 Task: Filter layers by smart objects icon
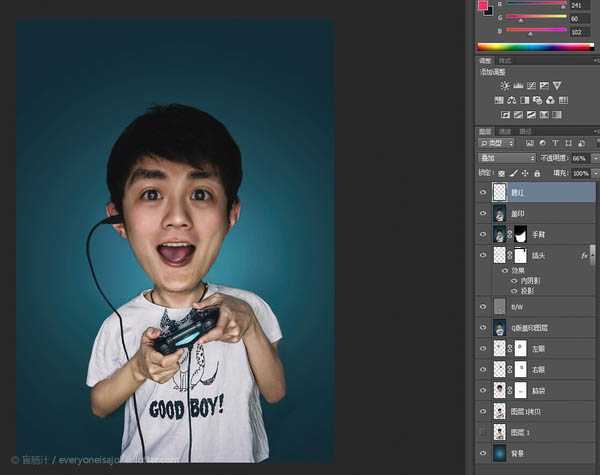point(581,143)
